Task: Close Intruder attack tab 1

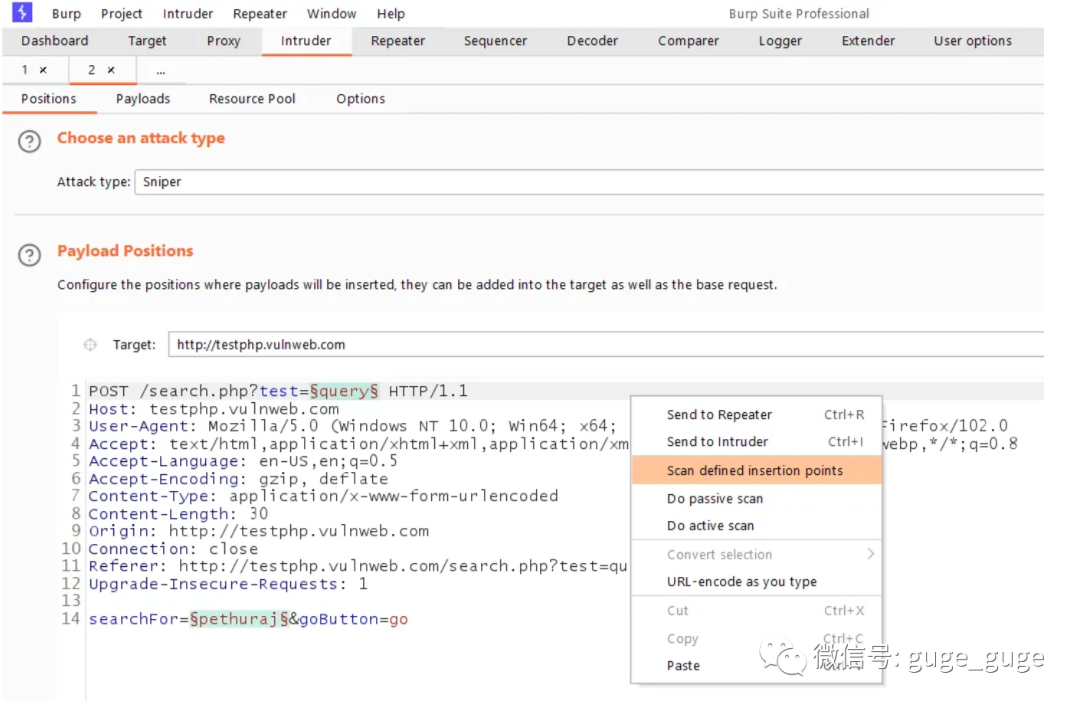Action: tap(43, 70)
